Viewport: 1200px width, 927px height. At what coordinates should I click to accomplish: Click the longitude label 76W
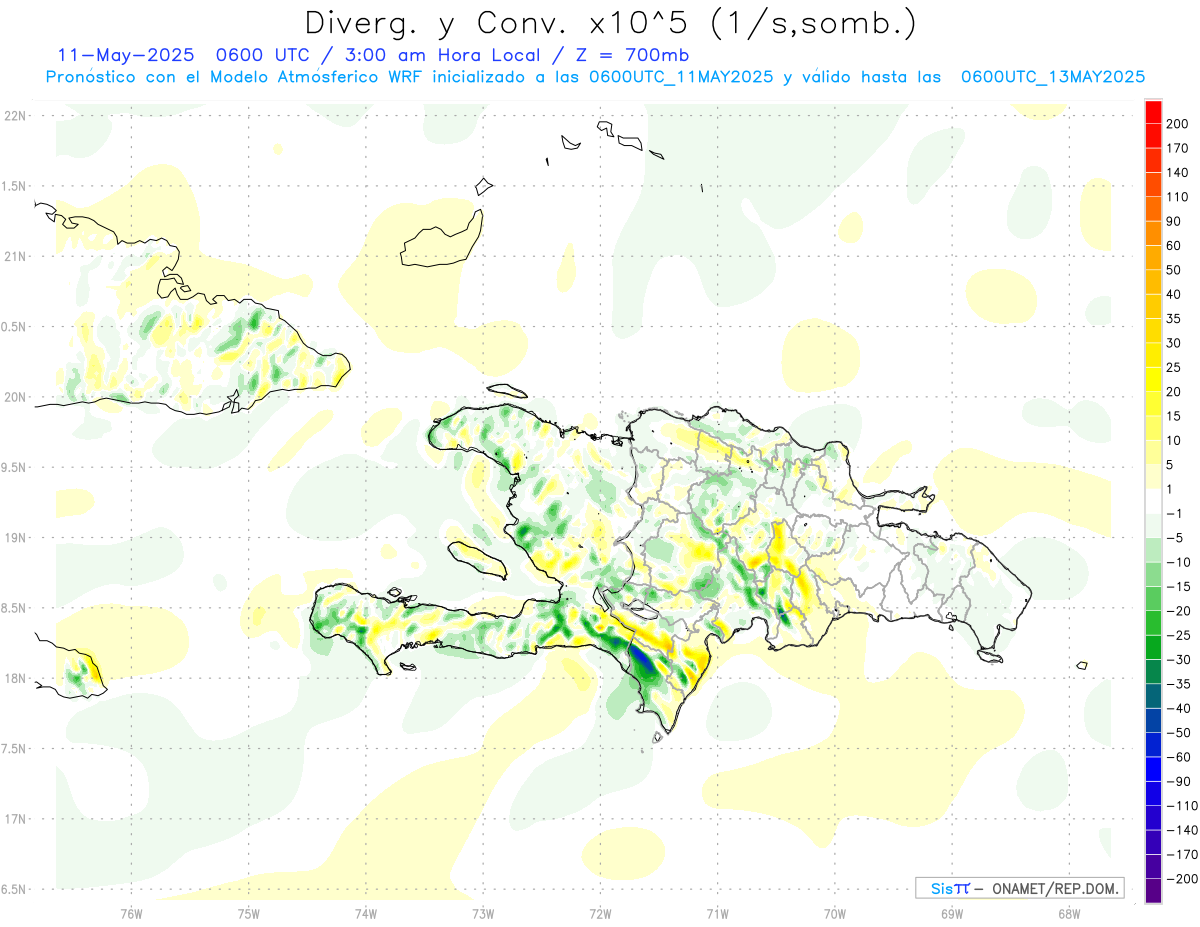pyautogui.click(x=131, y=913)
